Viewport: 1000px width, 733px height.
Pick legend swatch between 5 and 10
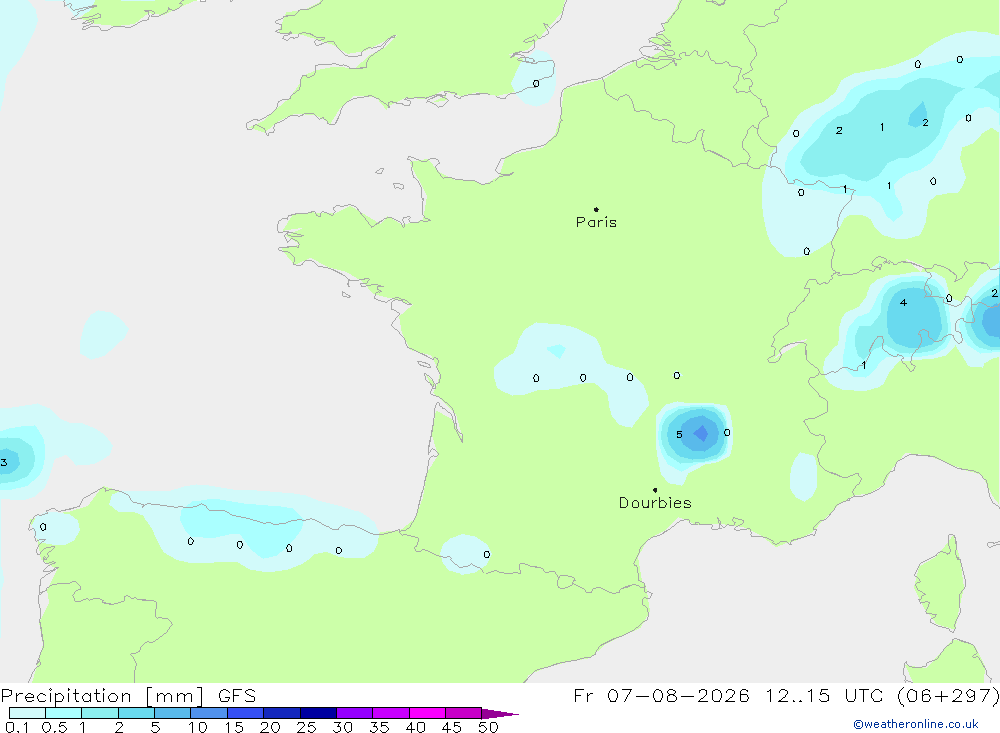tap(173, 713)
